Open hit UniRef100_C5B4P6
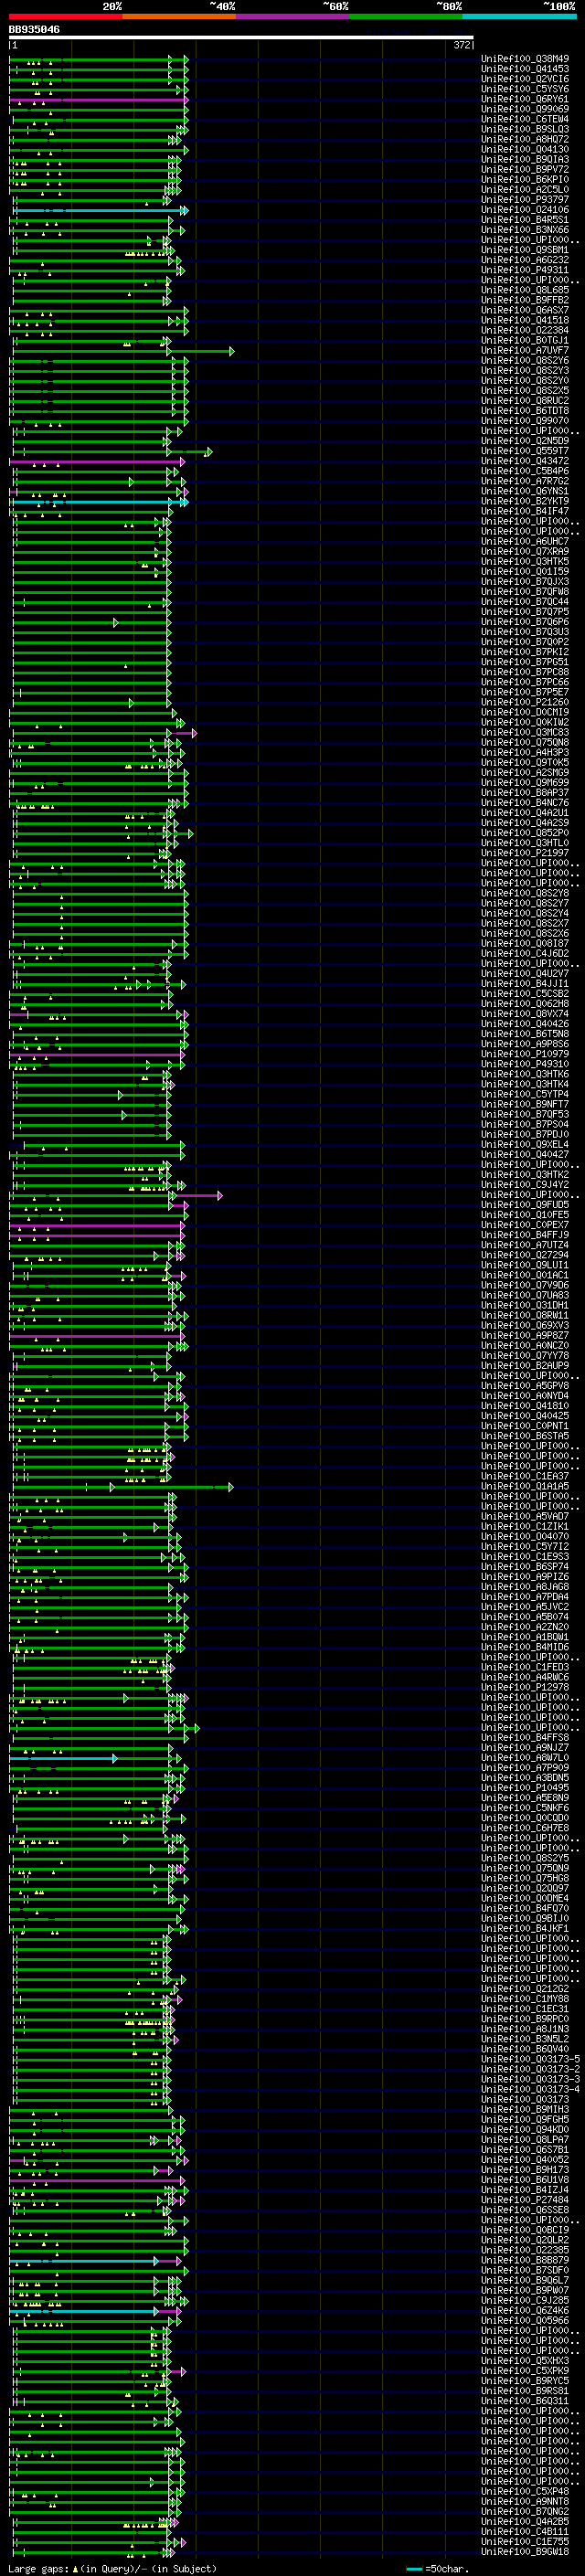The height and width of the screenshot is (2576, 585). (x=525, y=471)
